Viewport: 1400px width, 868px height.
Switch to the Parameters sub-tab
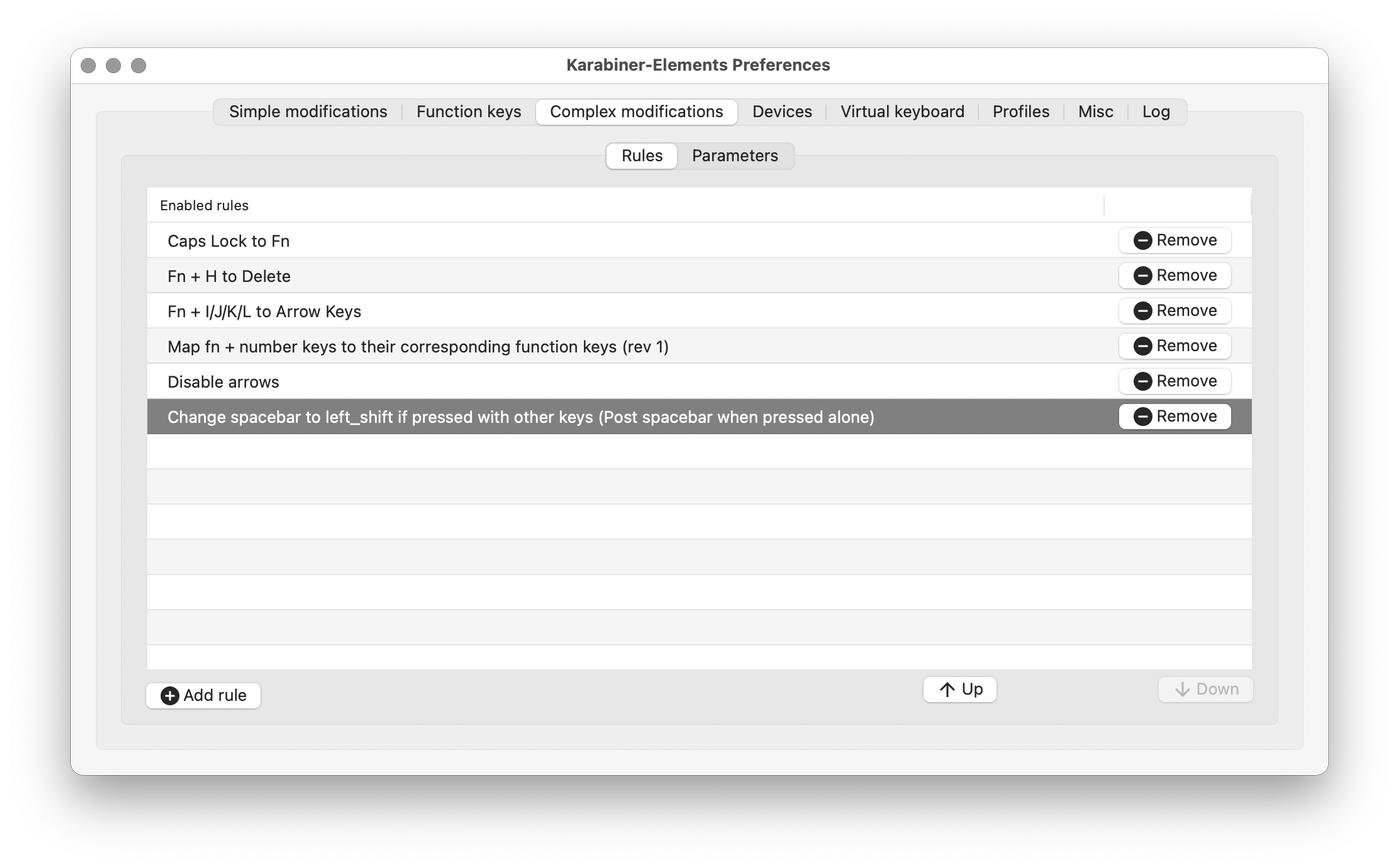(735, 156)
